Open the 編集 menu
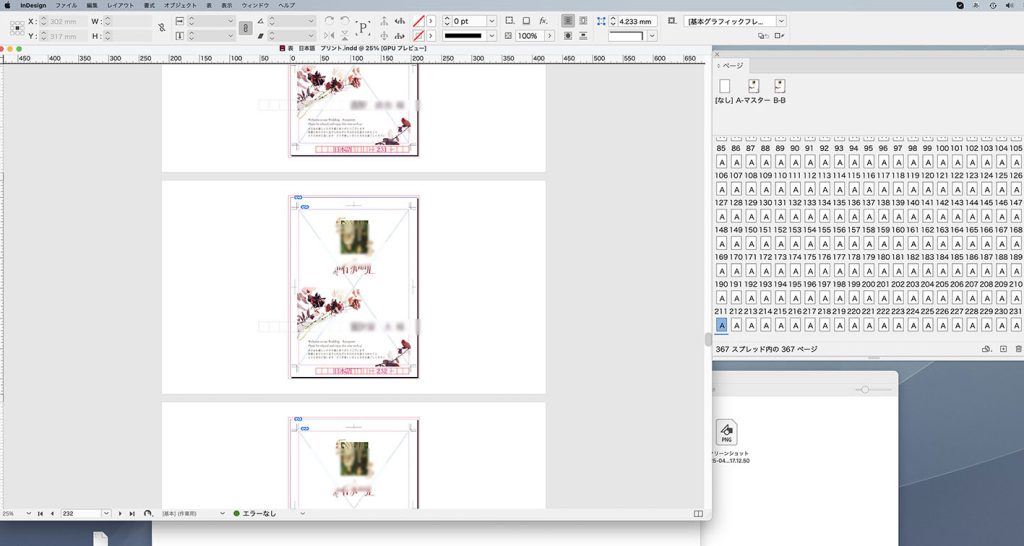 92,5
